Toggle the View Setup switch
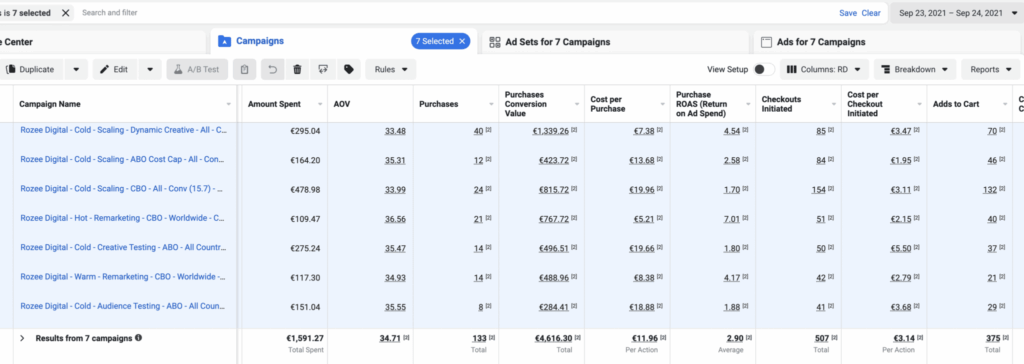 click(x=763, y=69)
